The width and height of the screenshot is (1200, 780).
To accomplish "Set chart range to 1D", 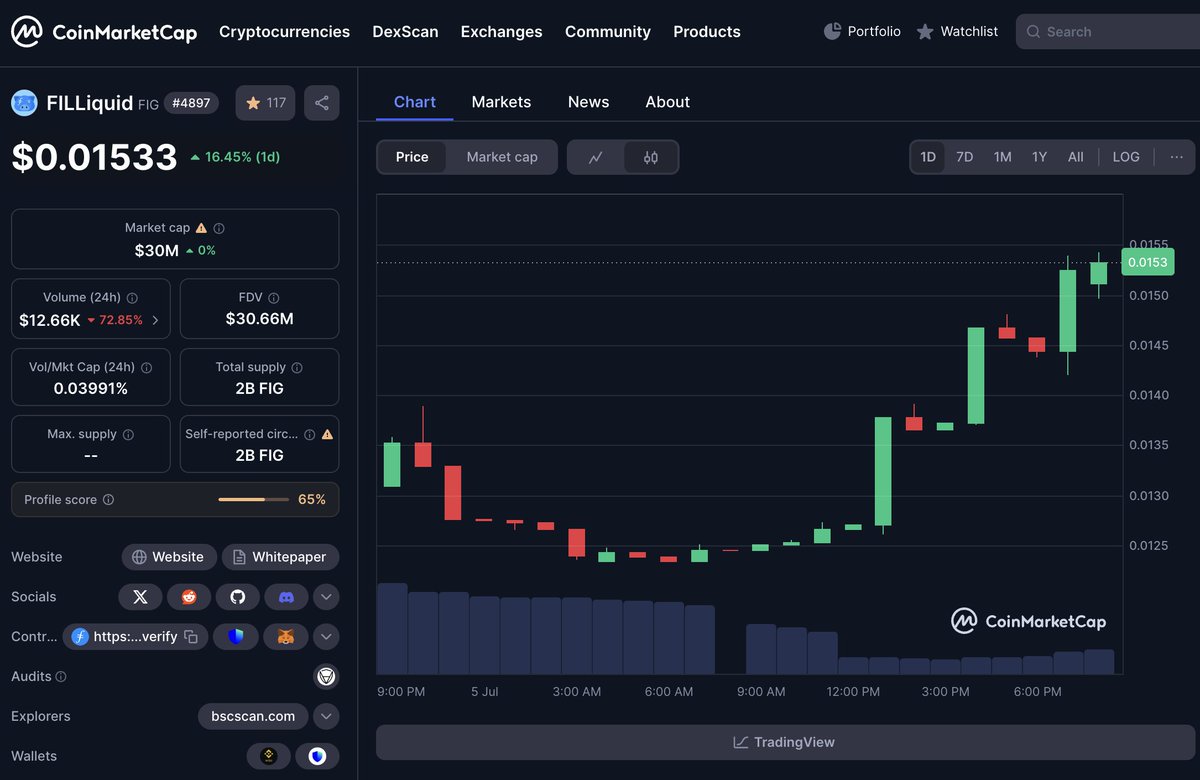I will [x=928, y=157].
